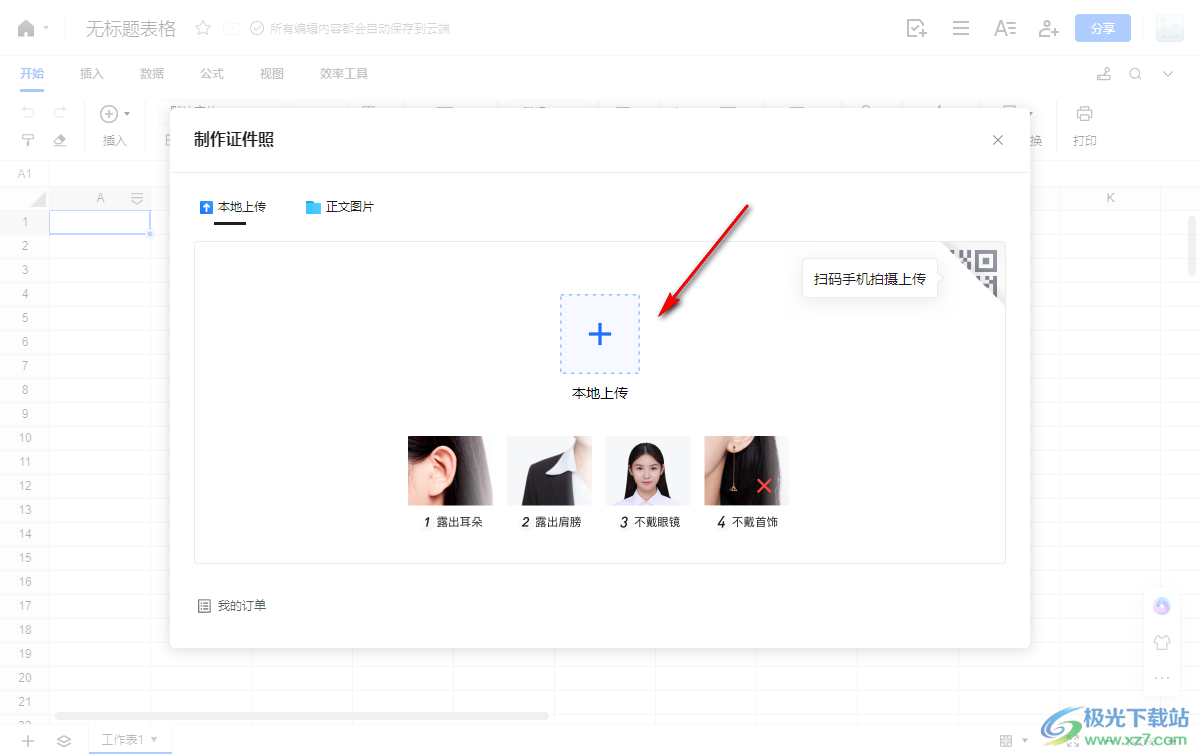Open the user avatar menu

[1170, 28]
